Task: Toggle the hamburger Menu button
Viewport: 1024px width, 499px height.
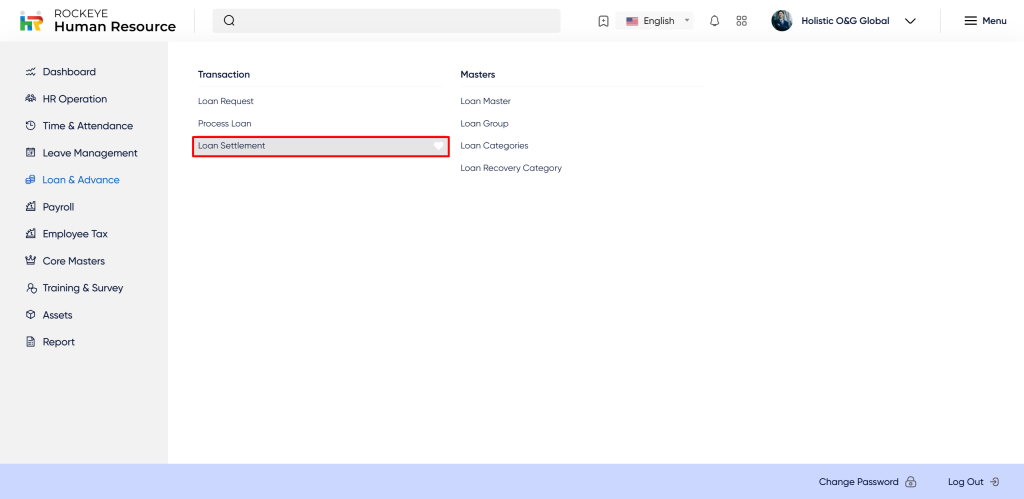Action: tap(985, 21)
